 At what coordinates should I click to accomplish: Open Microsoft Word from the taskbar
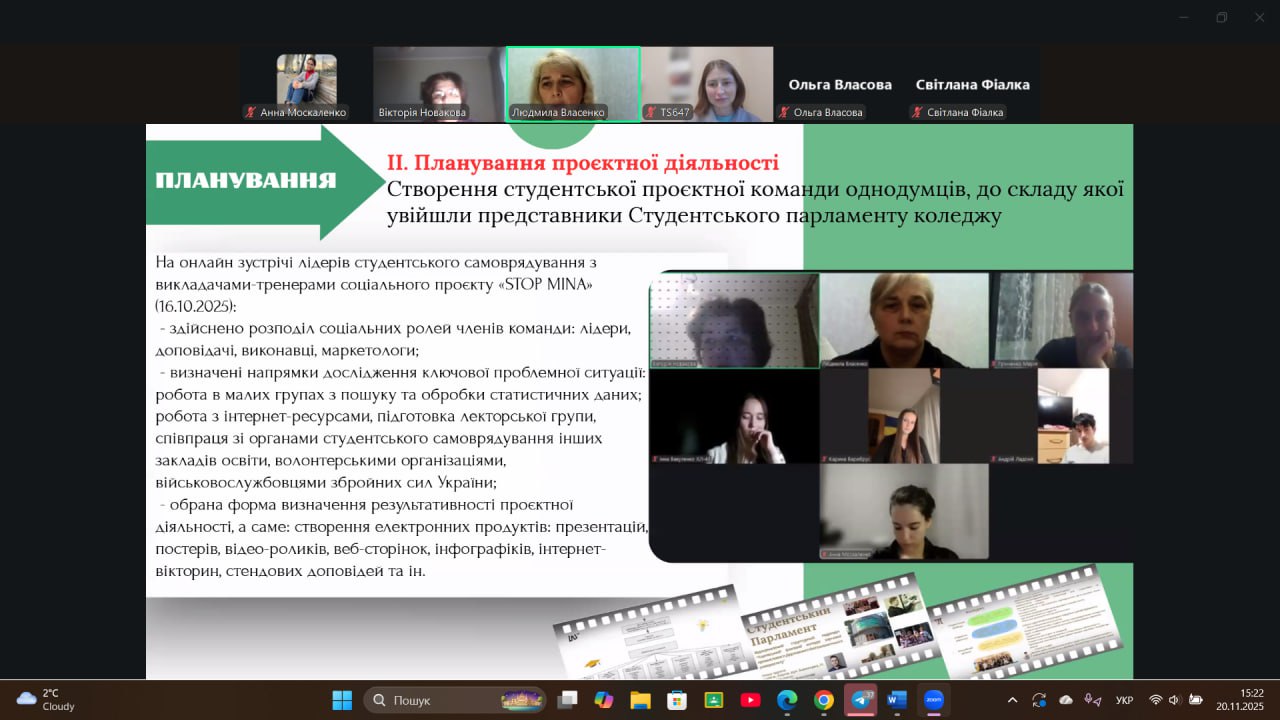pos(896,700)
